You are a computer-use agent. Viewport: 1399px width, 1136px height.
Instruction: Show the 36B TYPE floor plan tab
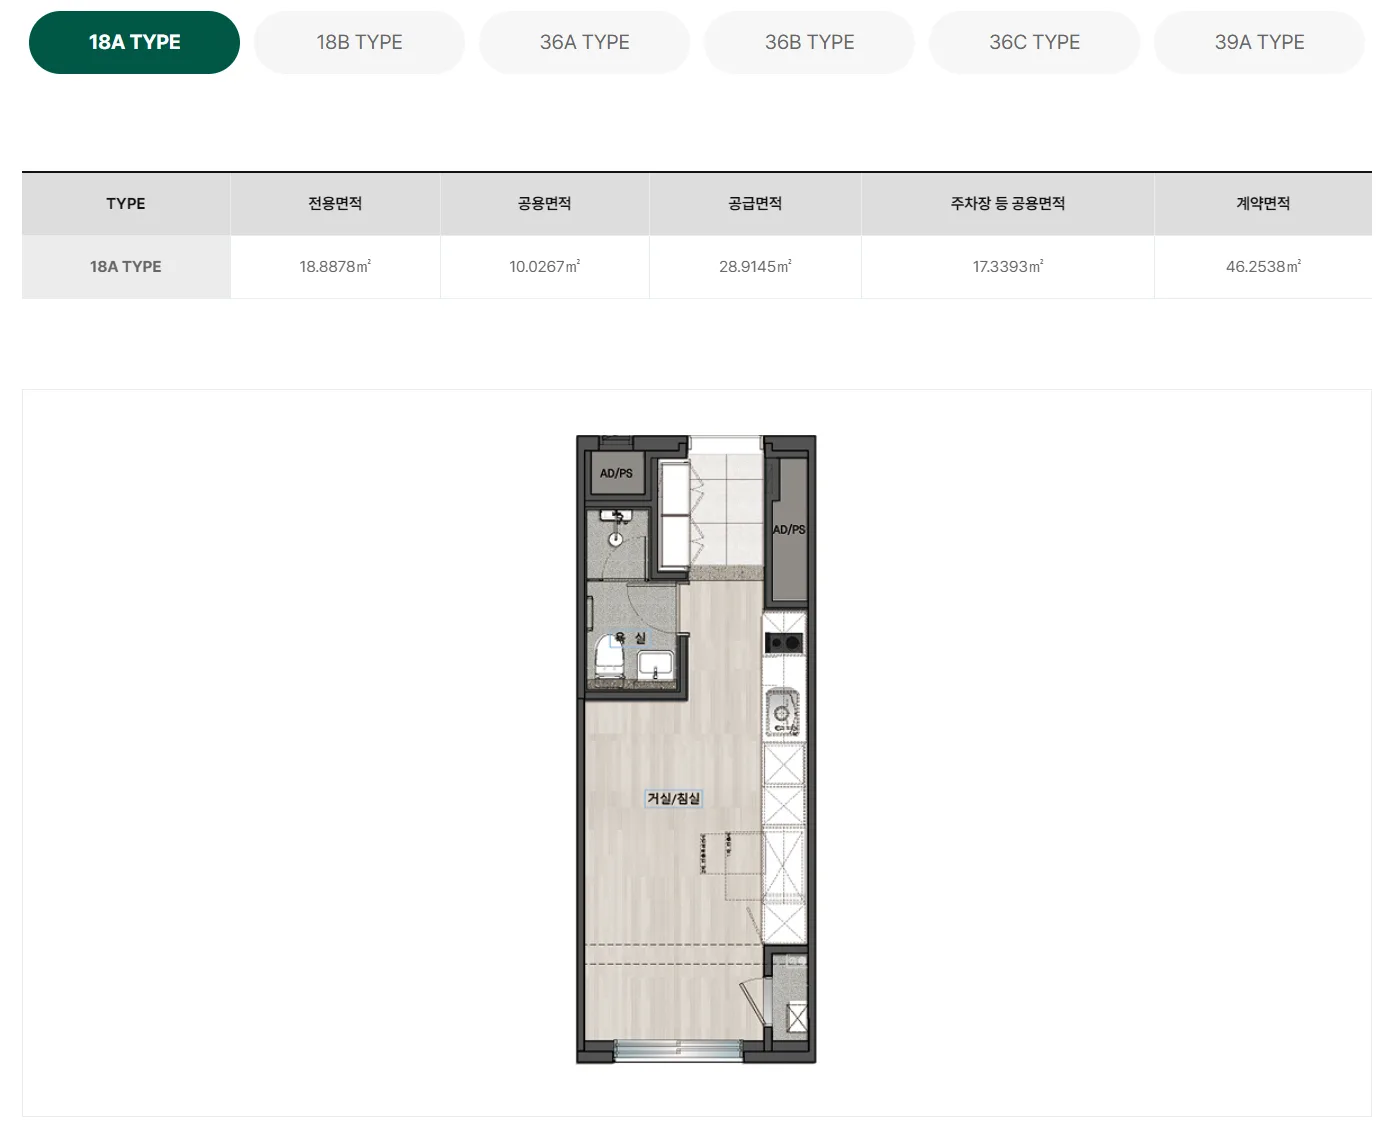809,42
